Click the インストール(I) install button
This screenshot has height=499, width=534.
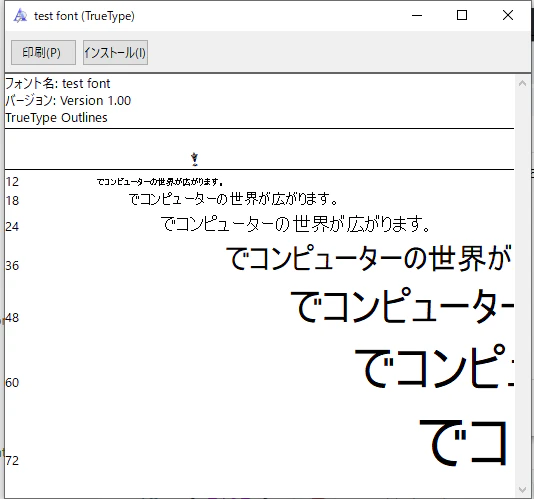point(115,52)
